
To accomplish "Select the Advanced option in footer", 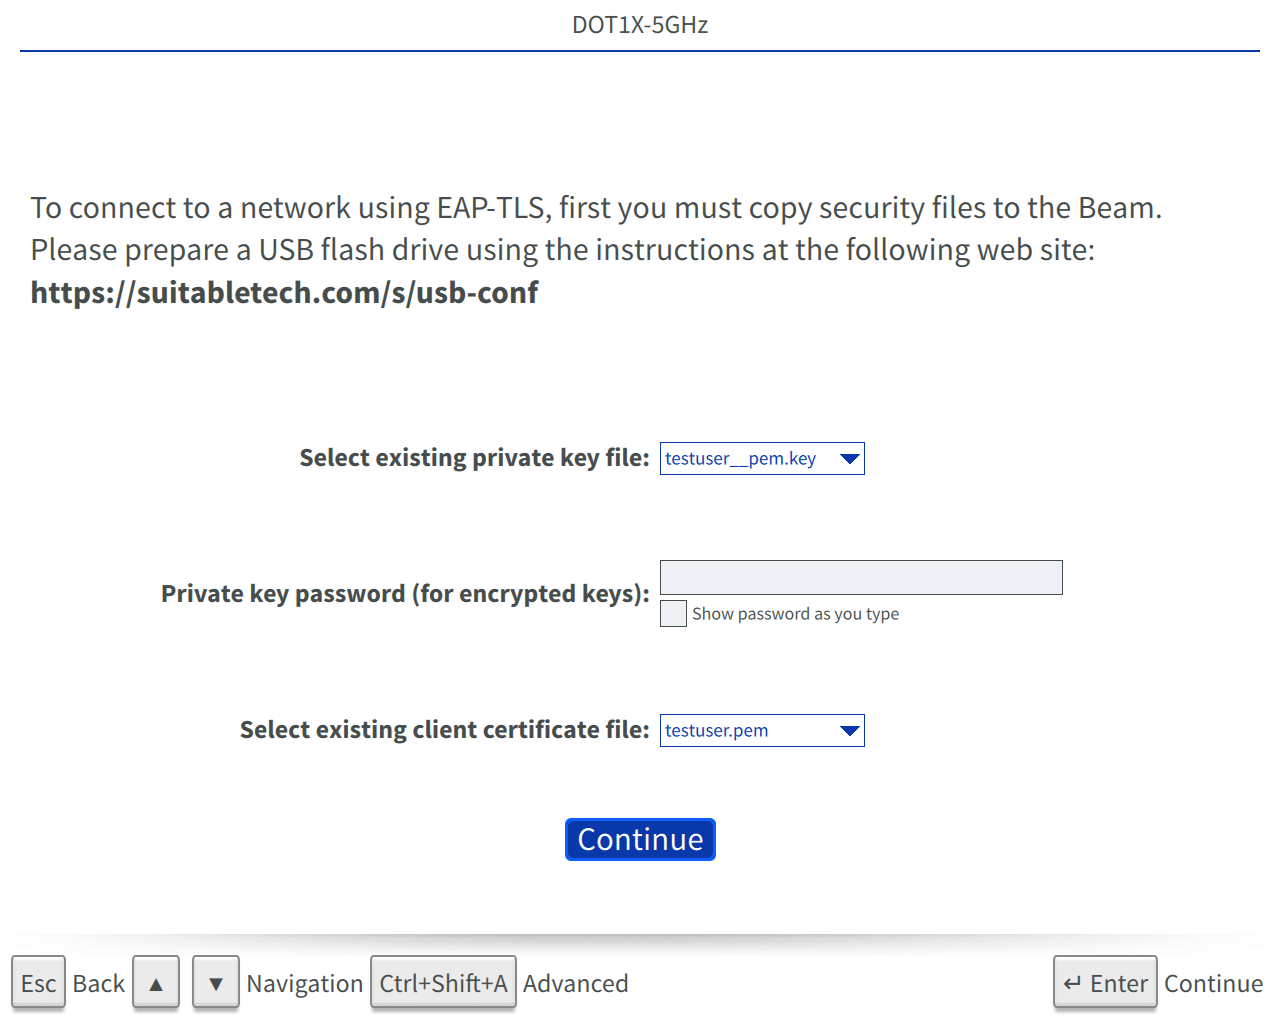I will 575,984.
